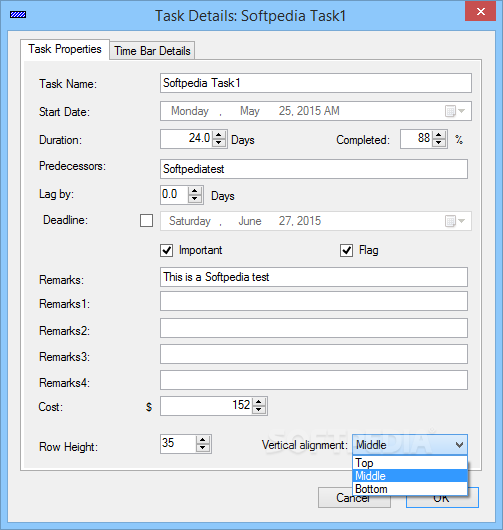Image resolution: width=503 pixels, height=530 pixels.
Task: Decrease Duration with the down arrow
Action: point(219,143)
